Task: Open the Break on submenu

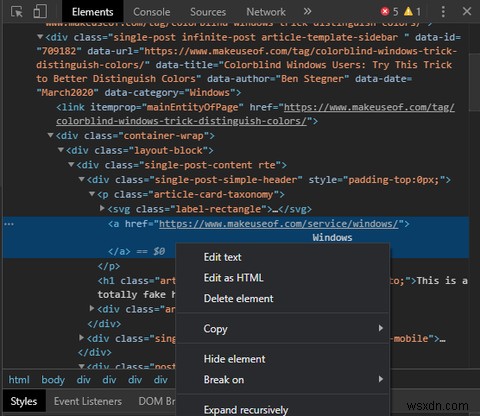Action: (x=282, y=380)
